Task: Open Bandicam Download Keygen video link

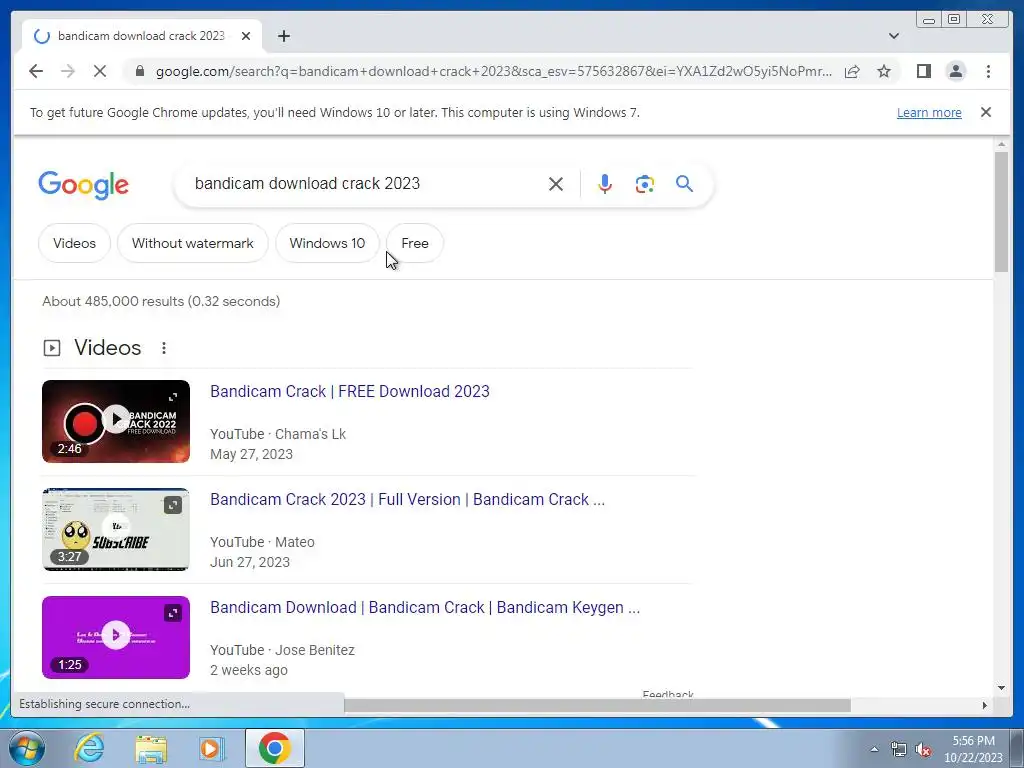Action: point(425,607)
